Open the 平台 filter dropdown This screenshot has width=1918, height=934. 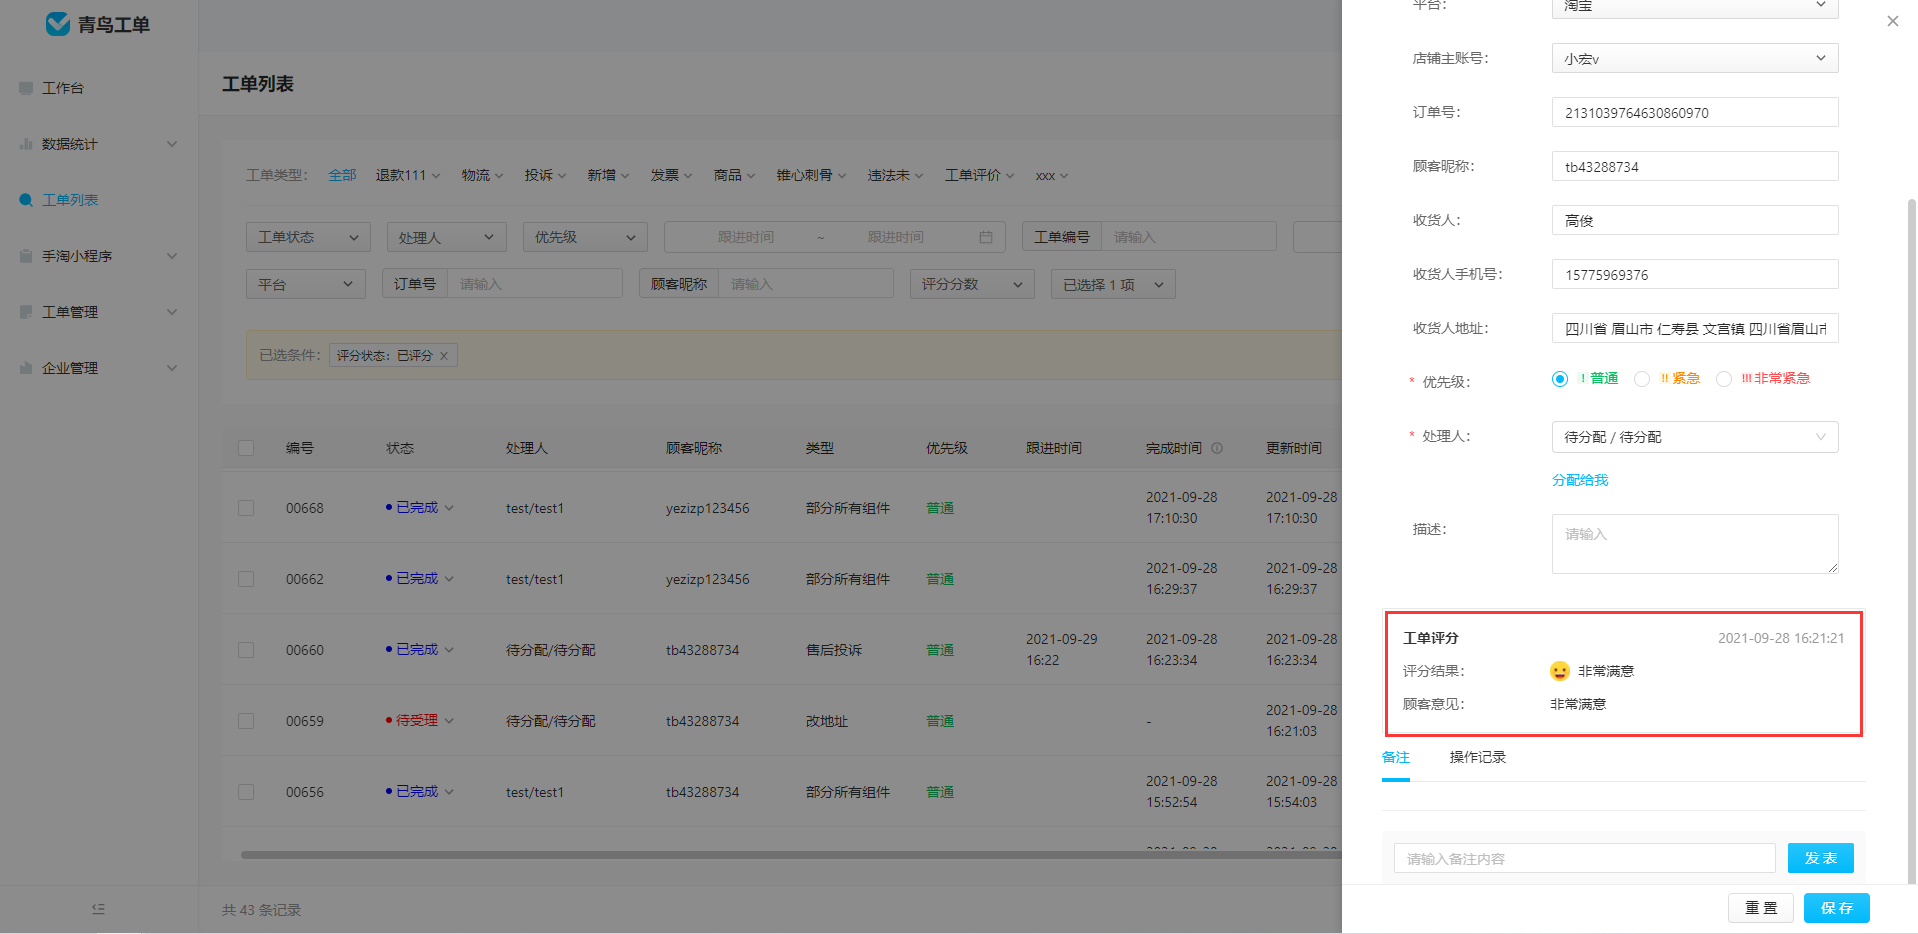click(x=306, y=284)
